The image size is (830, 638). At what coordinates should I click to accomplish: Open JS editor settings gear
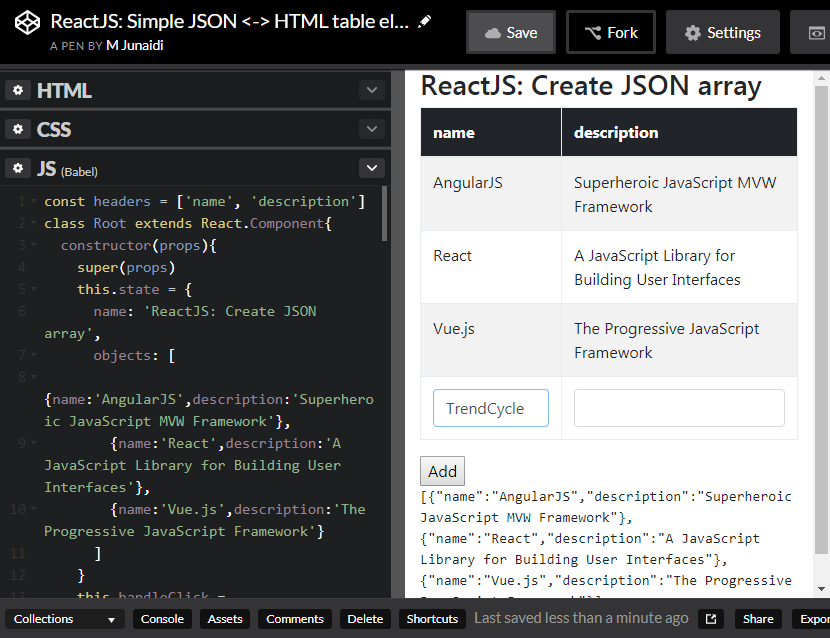pyautogui.click(x=18, y=168)
